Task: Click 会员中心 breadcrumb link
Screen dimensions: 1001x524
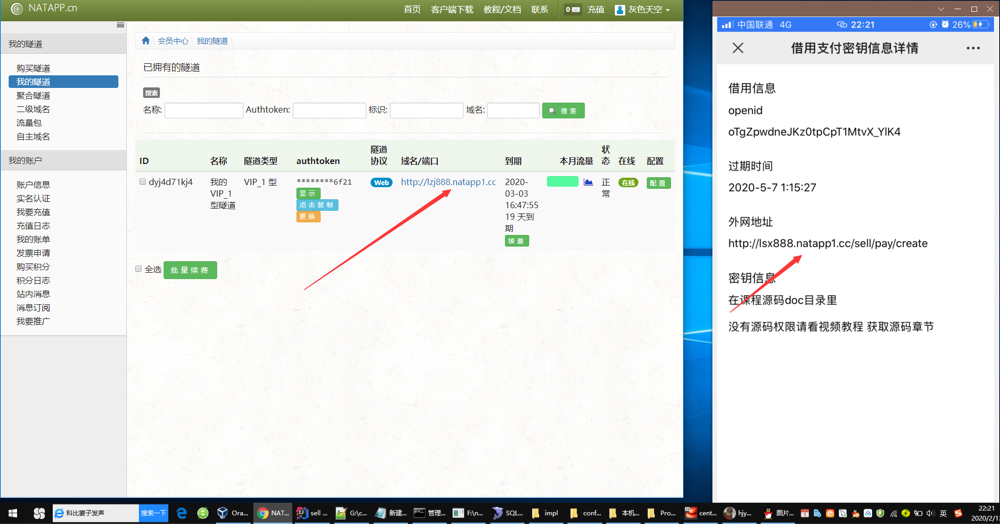Action: pyautogui.click(x=173, y=41)
